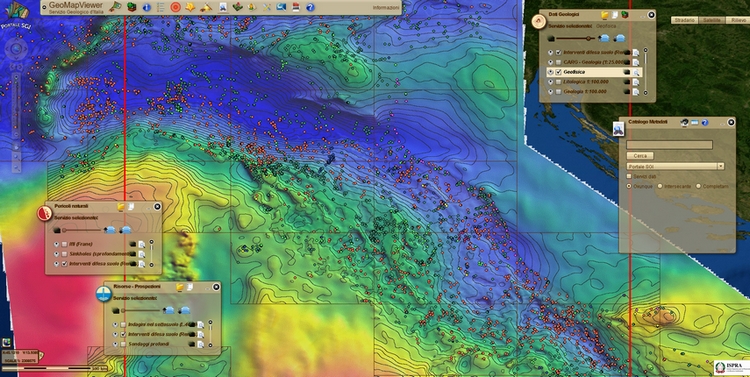Click the red target circle toolbar icon
Screen dimensions: 750x377
point(175,7)
